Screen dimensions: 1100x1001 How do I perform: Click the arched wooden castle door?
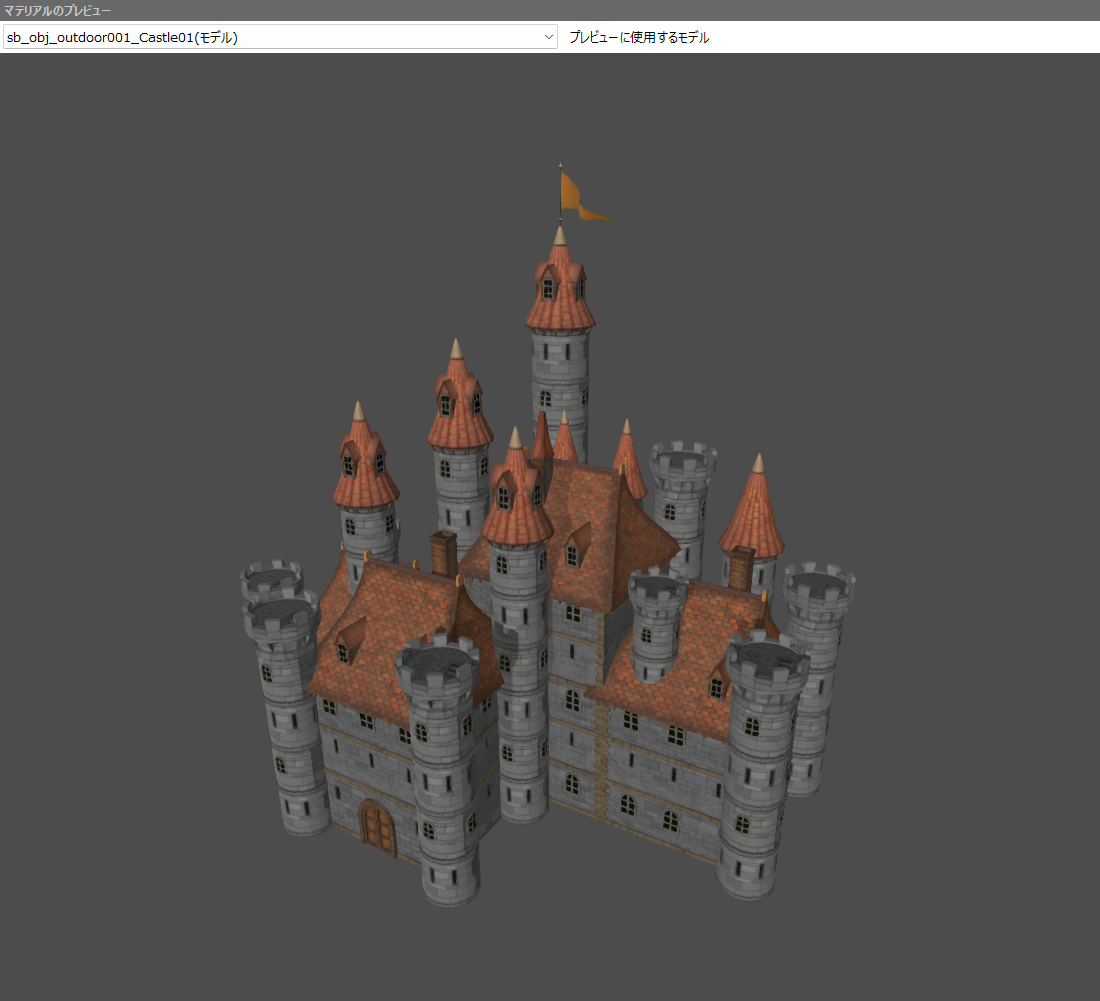click(x=378, y=828)
